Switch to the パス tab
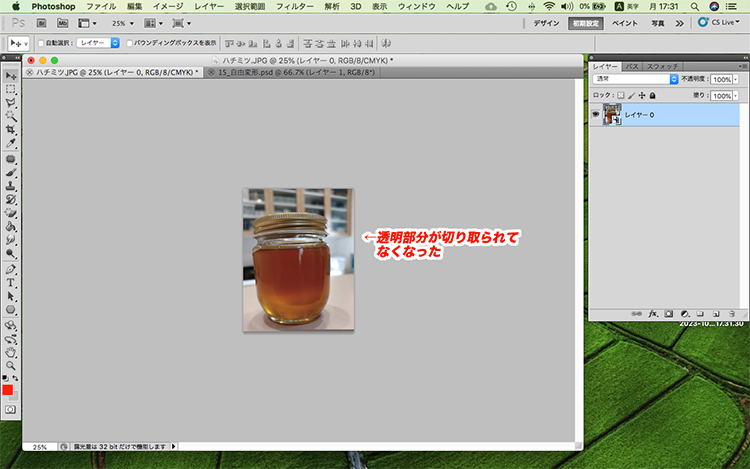Screen dimensions: 750x469 (632, 66)
